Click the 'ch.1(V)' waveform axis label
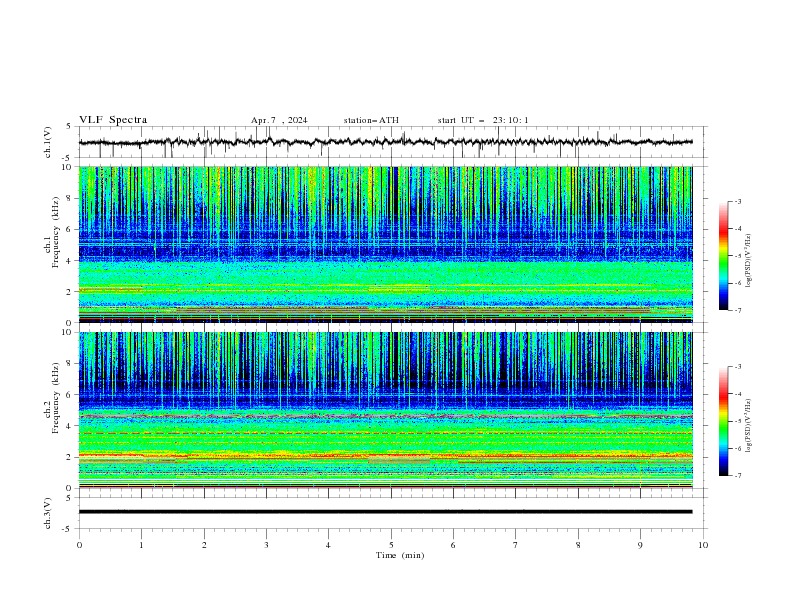The height and width of the screenshot is (612, 792). (48, 142)
